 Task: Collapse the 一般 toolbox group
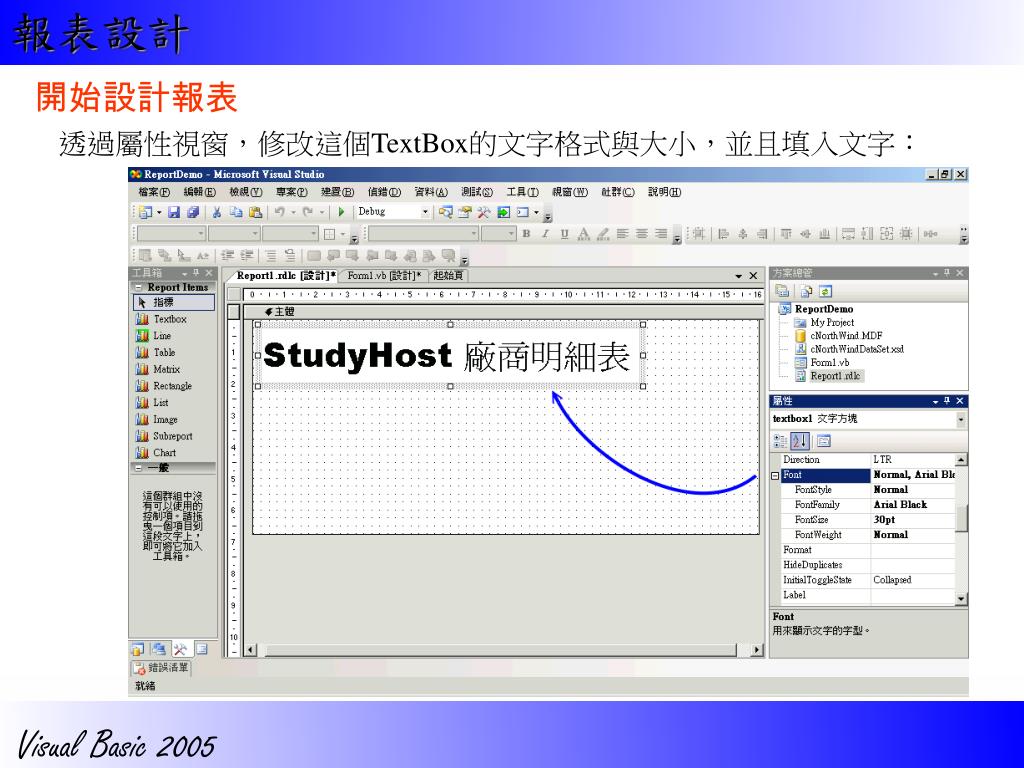pos(138,468)
